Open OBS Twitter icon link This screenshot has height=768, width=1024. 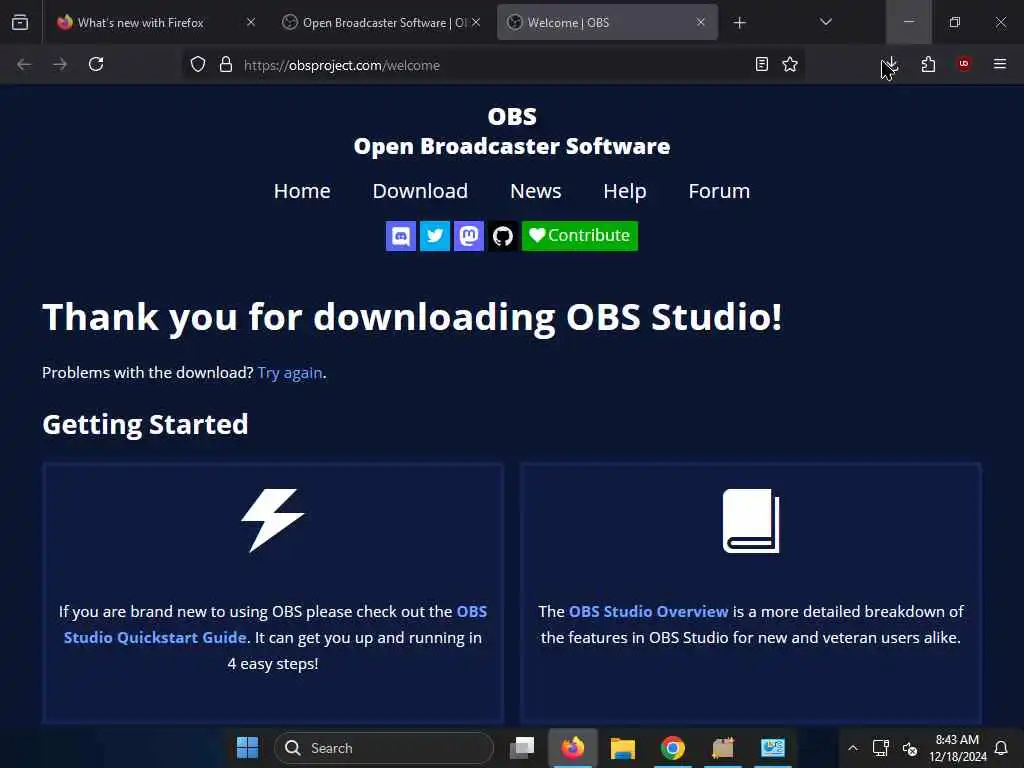[x=435, y=236]
